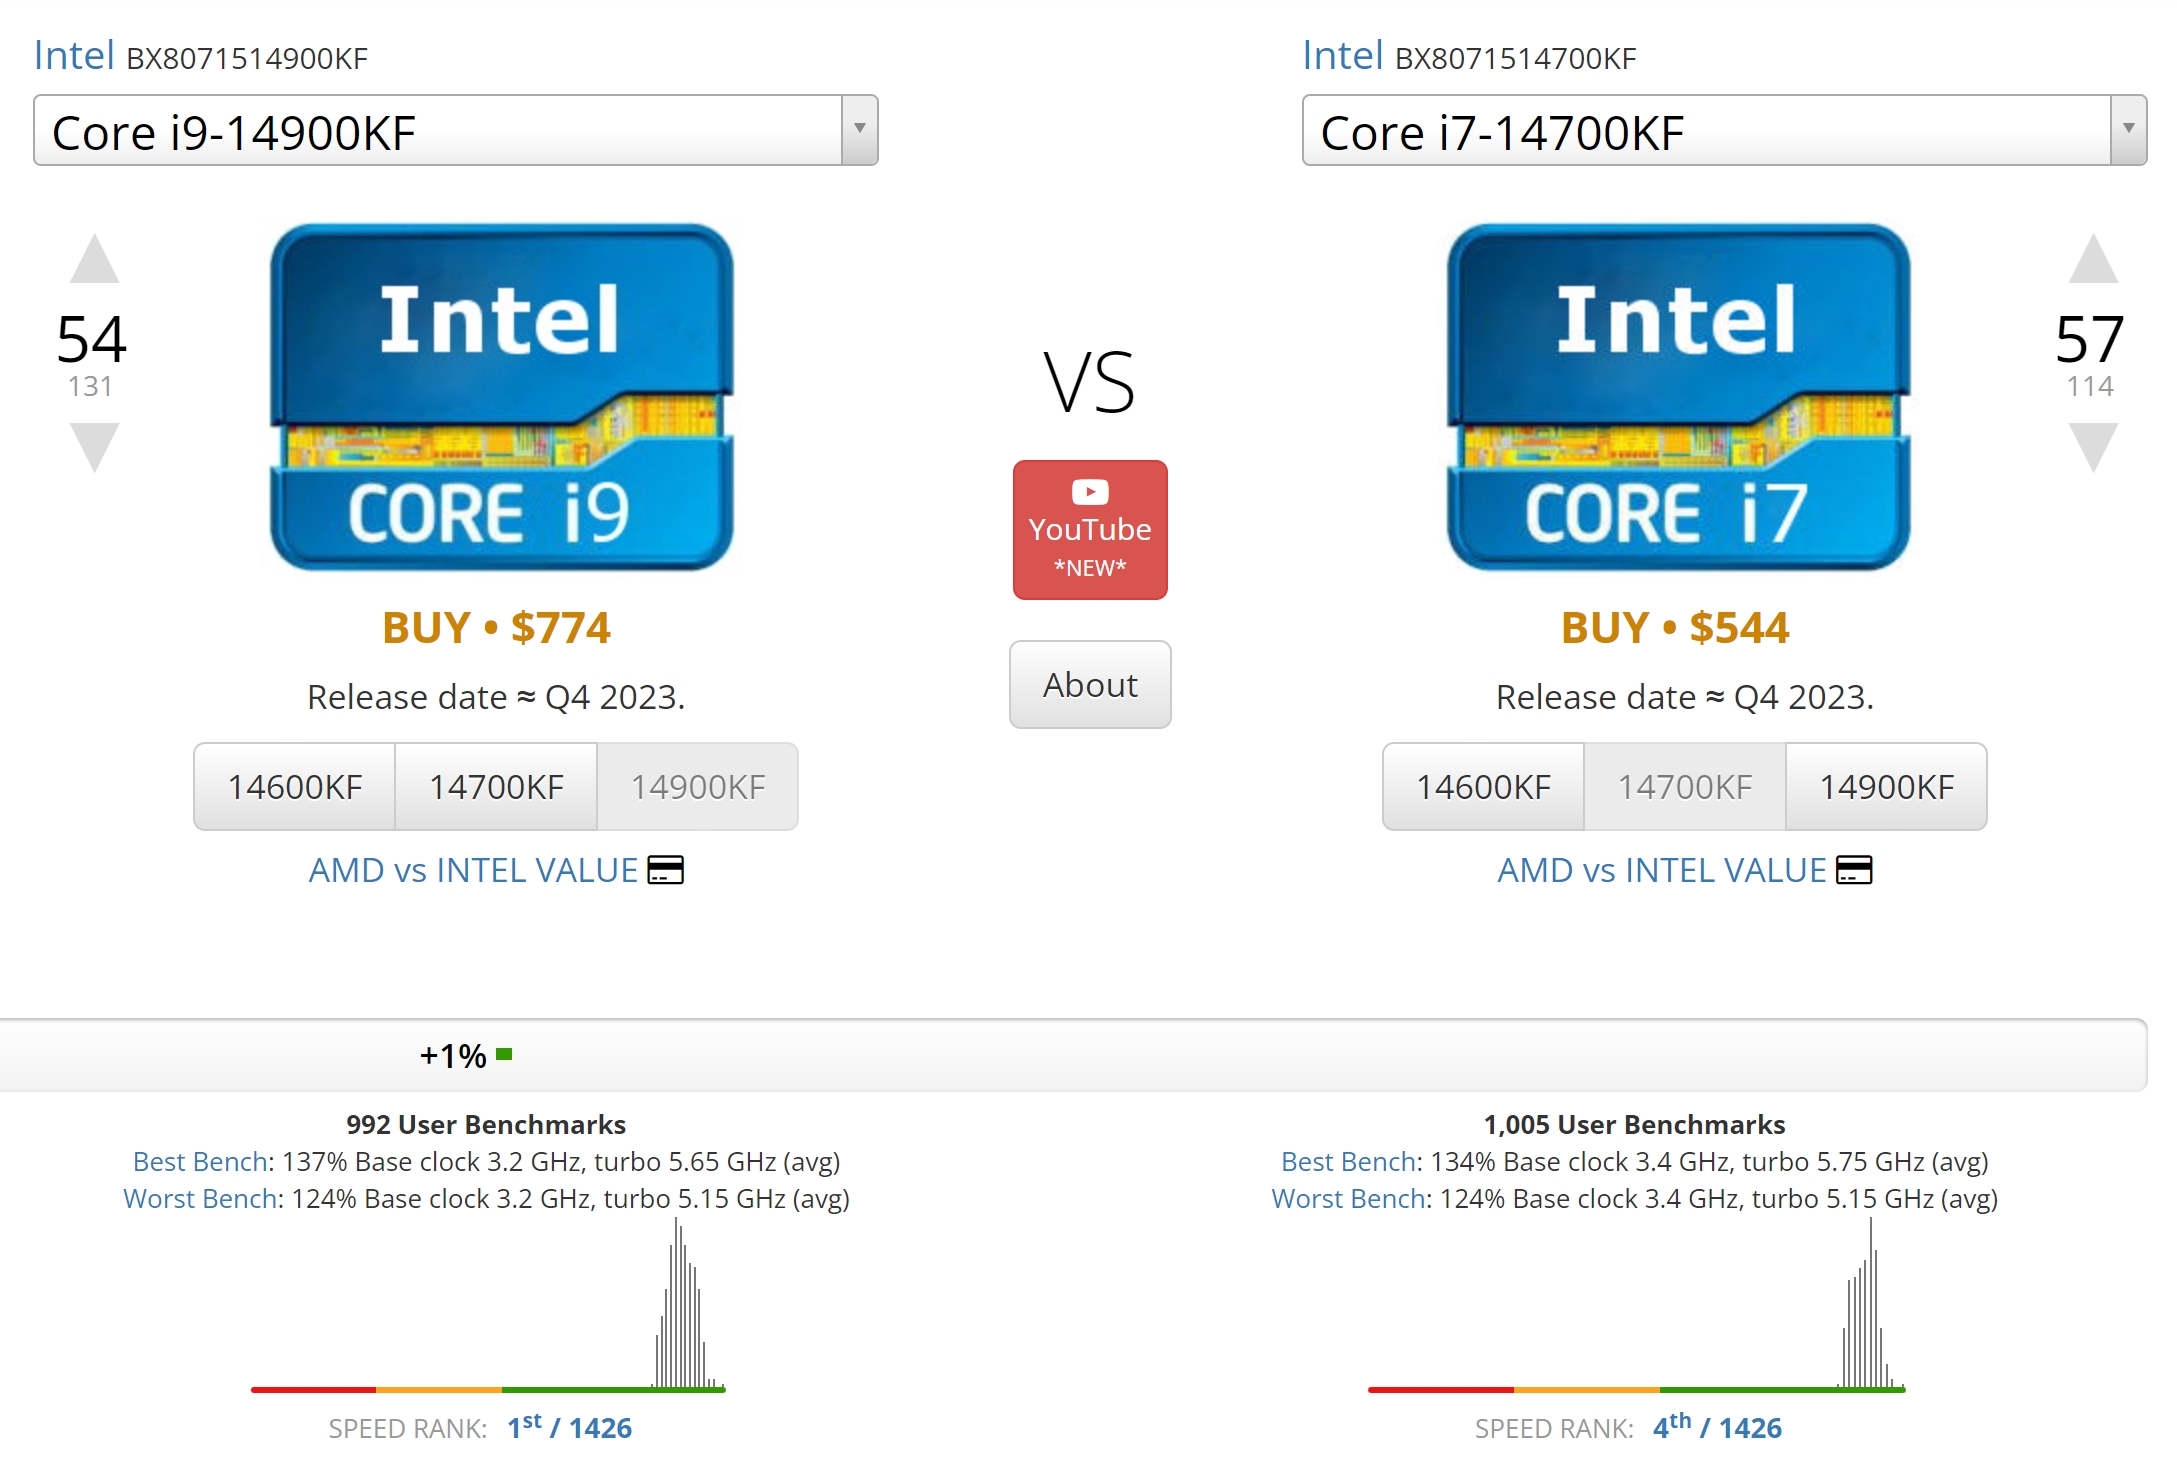The image size is (2177, 1459).
Task: Buy the i9 for $774
Action: click(496, 628)
